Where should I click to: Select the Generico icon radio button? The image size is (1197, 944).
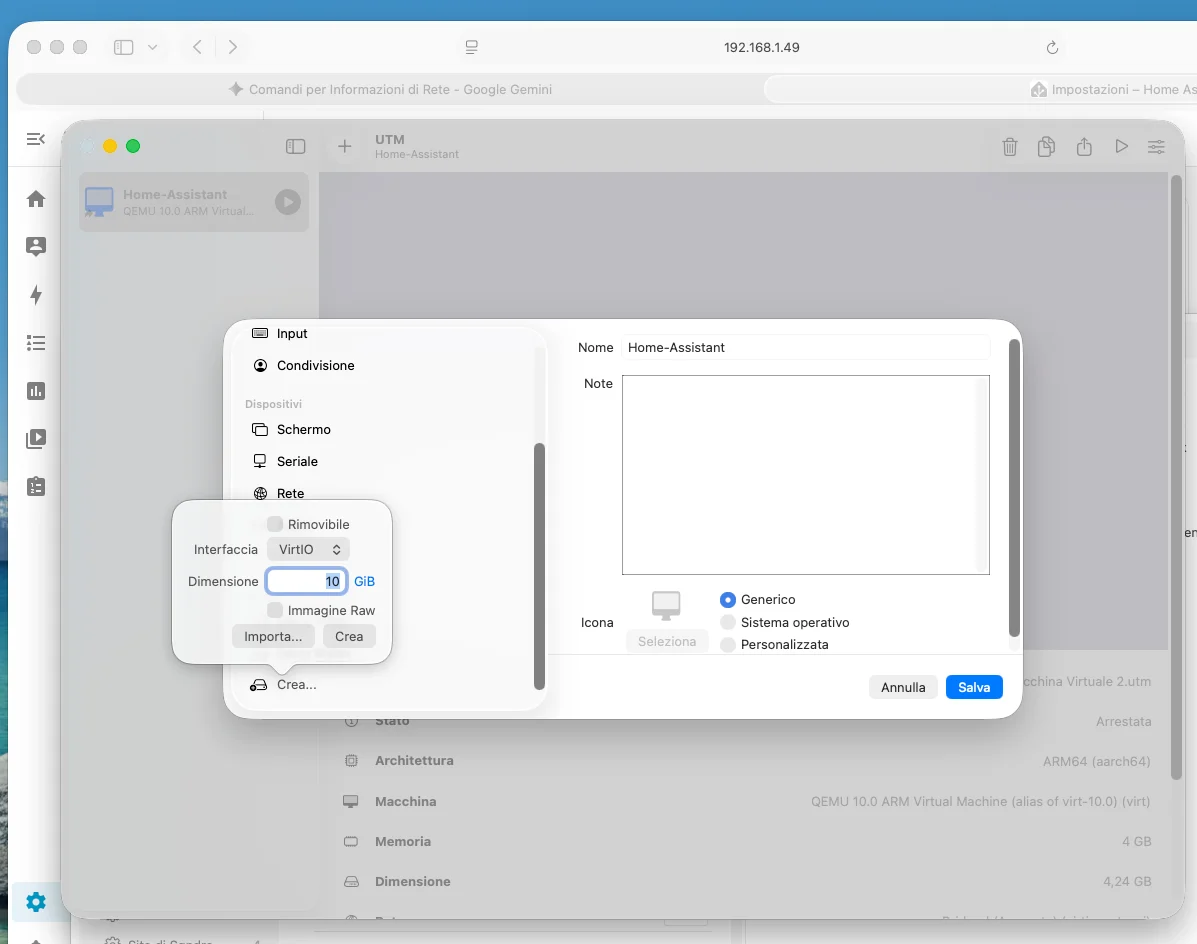coord(728,600)
